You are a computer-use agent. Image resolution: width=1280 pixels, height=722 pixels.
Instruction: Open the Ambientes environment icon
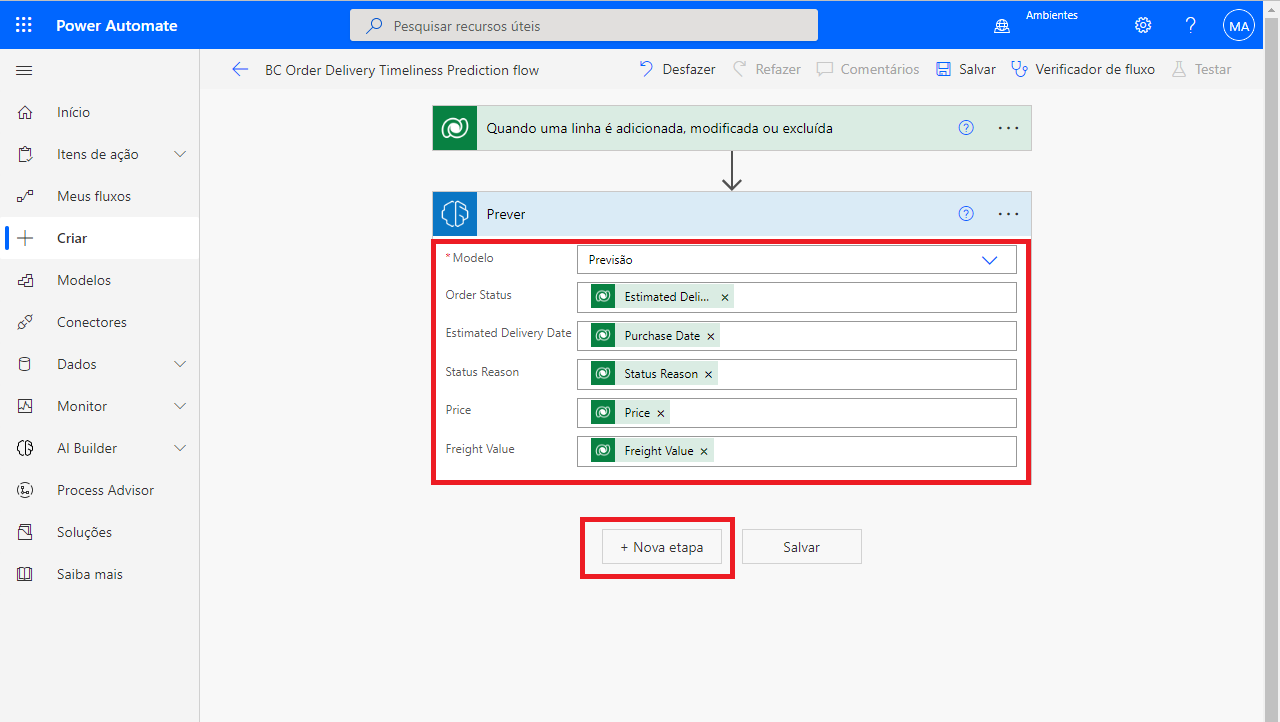click(1001, 27)
